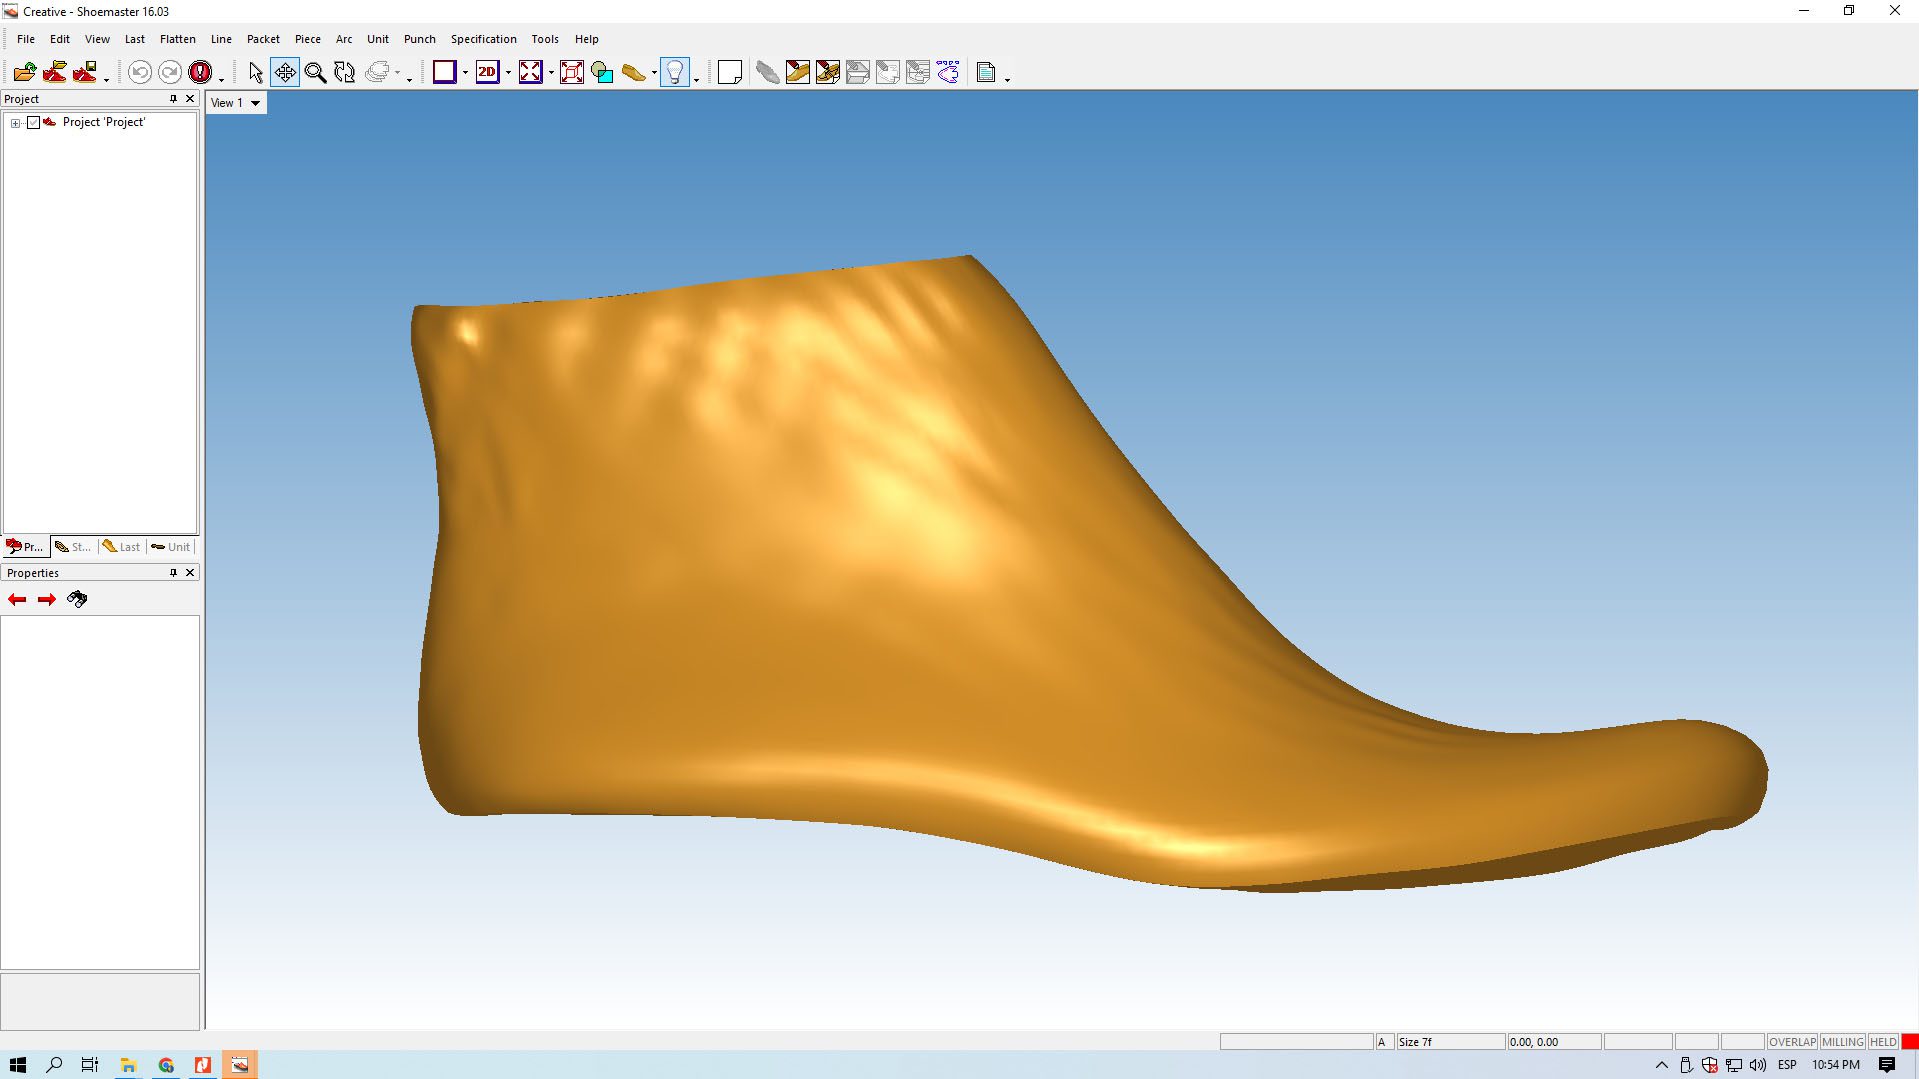Switch to 2D view mode icon
The width and height of the screenshot is (1919, 1079).
[487, 72]
